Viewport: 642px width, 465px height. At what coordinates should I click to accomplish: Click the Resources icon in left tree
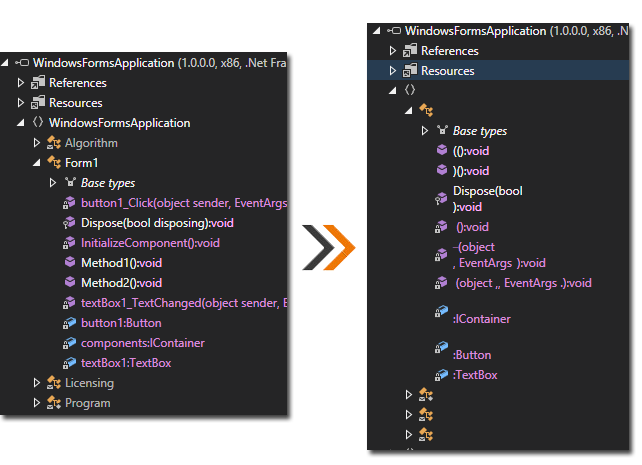(x=38, y=102)
